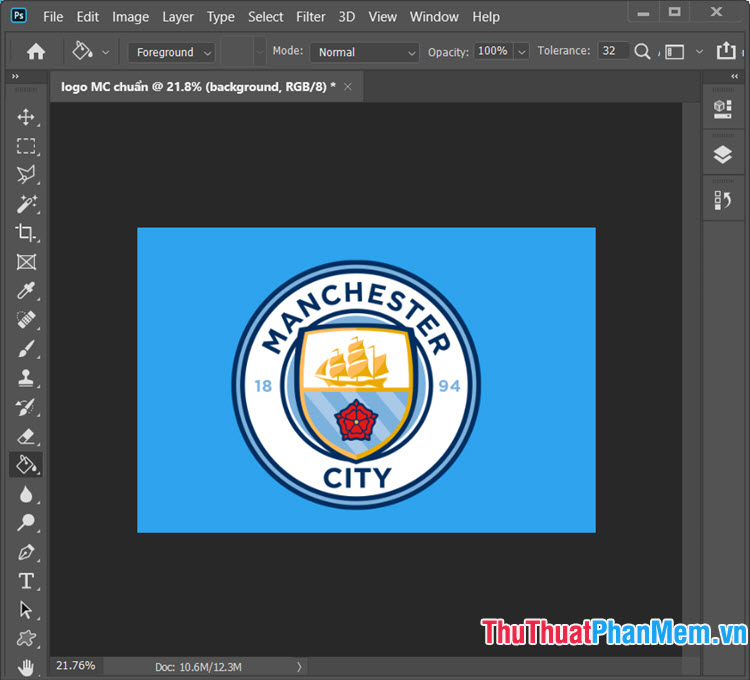Select the Paint Bucket tool in toolbar
The height and width of the screenshot is (680, 750).
click(26, 465)
